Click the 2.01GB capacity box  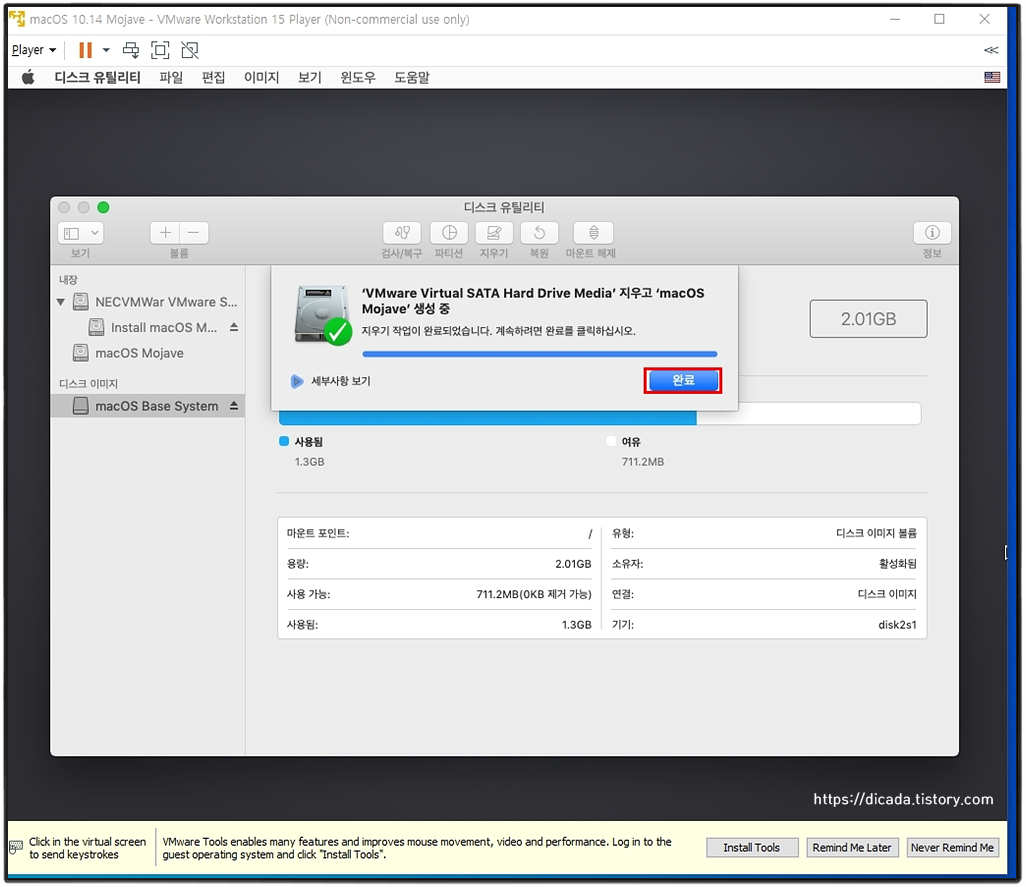868,319
